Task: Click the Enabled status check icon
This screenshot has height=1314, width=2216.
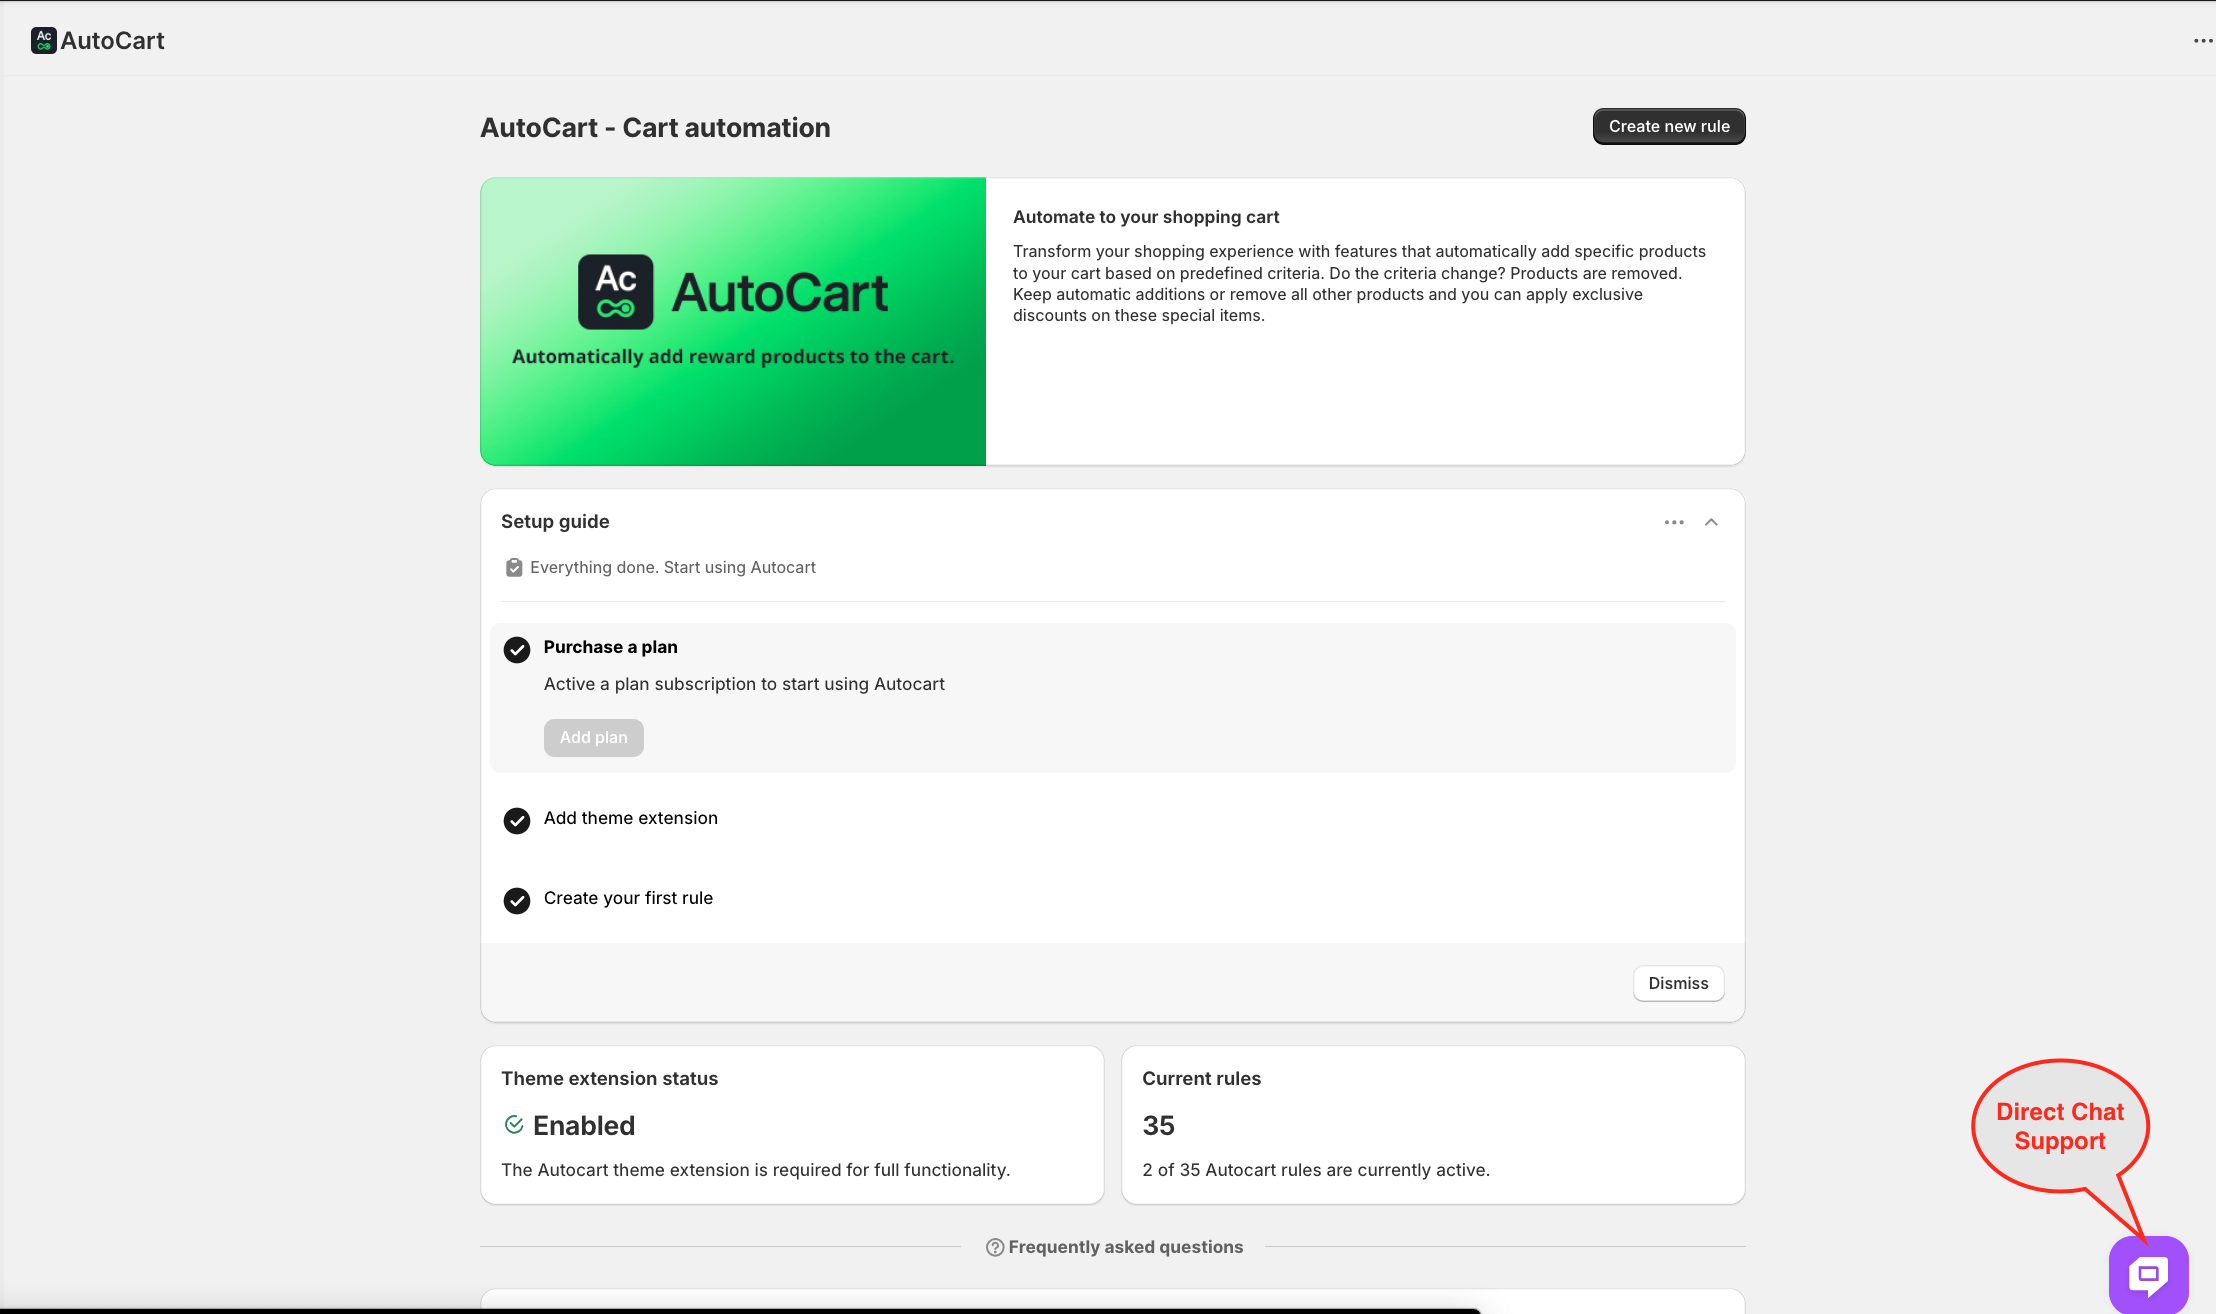Action: 514,1125
